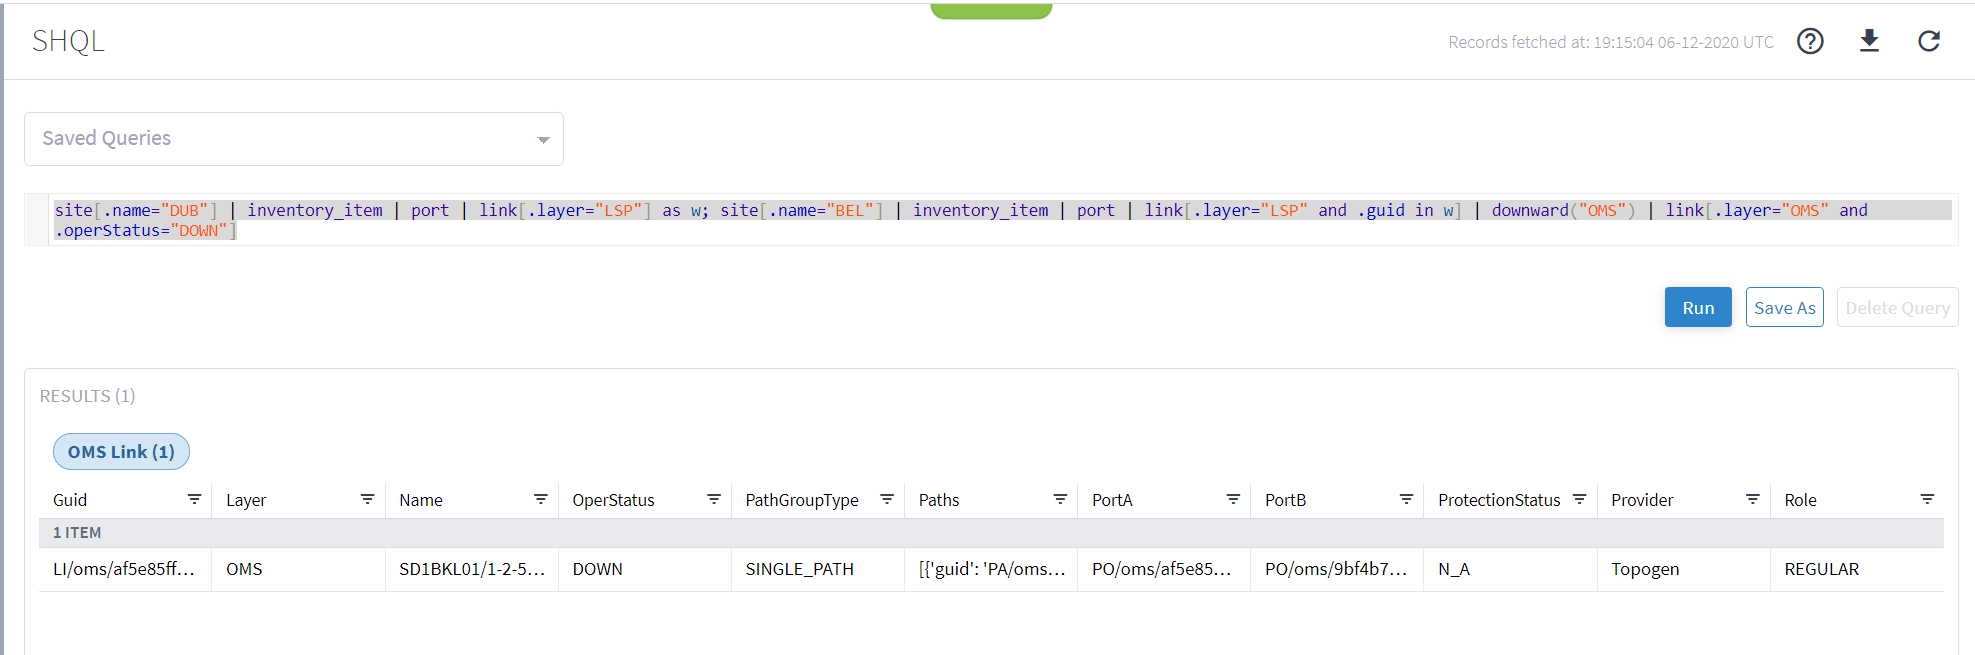Open filter menu for Paths column
This screenshot has width=1975, height=655.
pyautogui.click(x=1060, y=499)
